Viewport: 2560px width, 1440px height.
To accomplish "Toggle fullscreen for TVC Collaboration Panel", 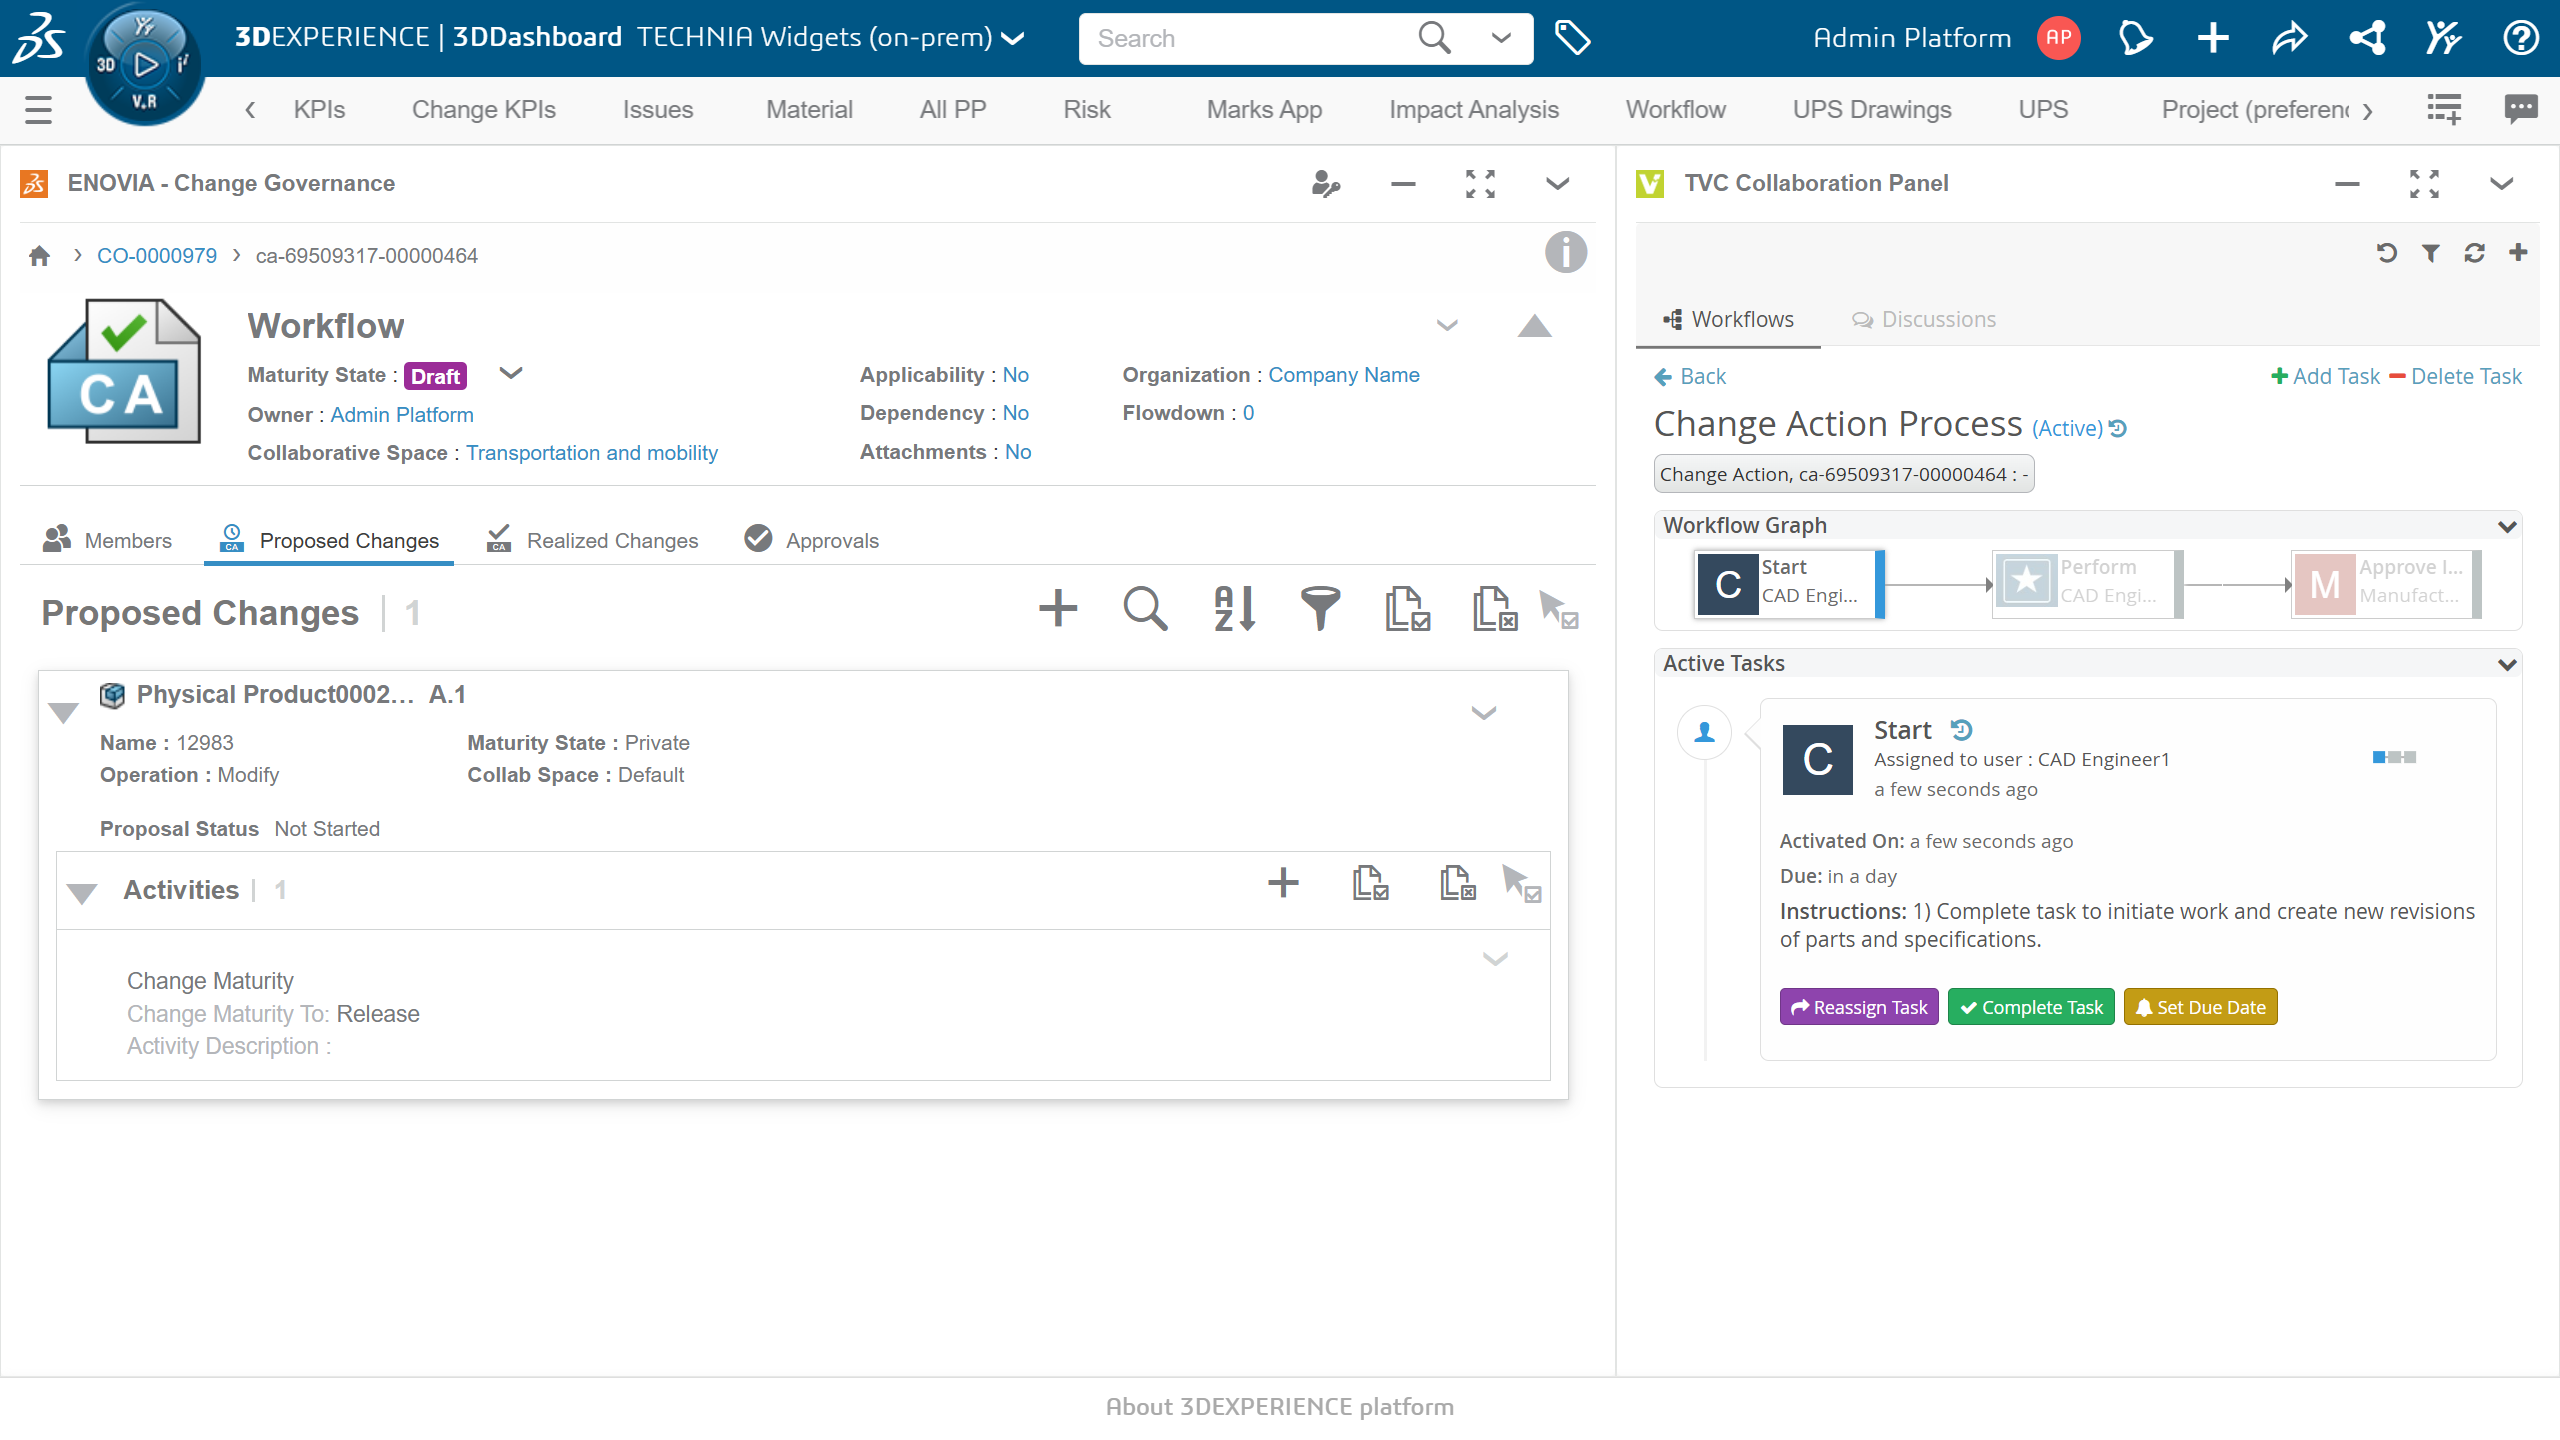I will click(2424, 184).
